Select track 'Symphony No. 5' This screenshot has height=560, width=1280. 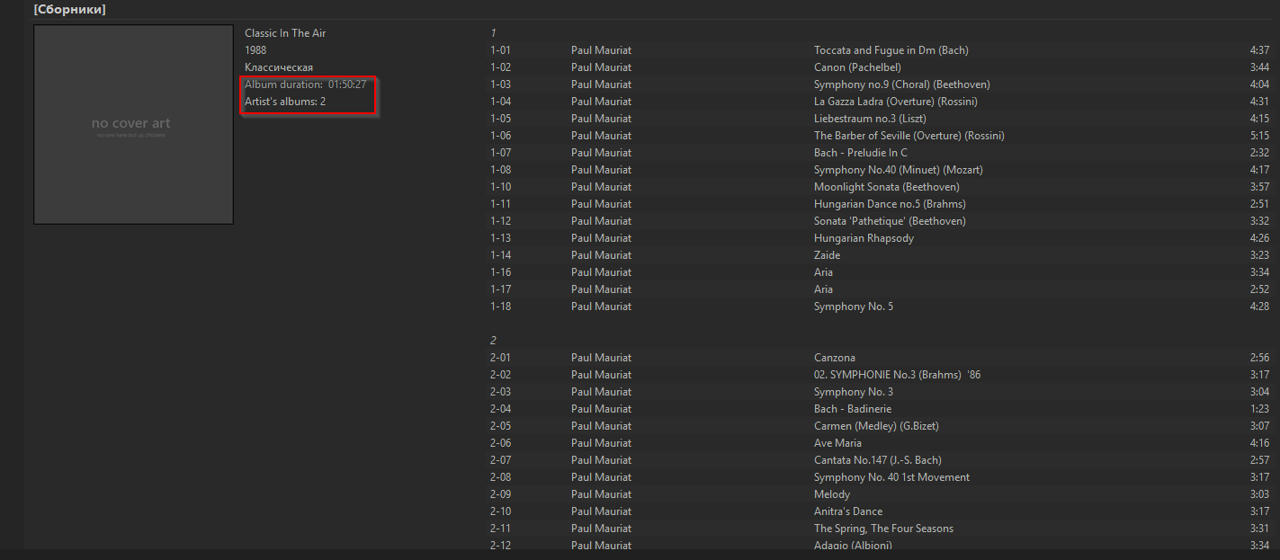(880, 305)
